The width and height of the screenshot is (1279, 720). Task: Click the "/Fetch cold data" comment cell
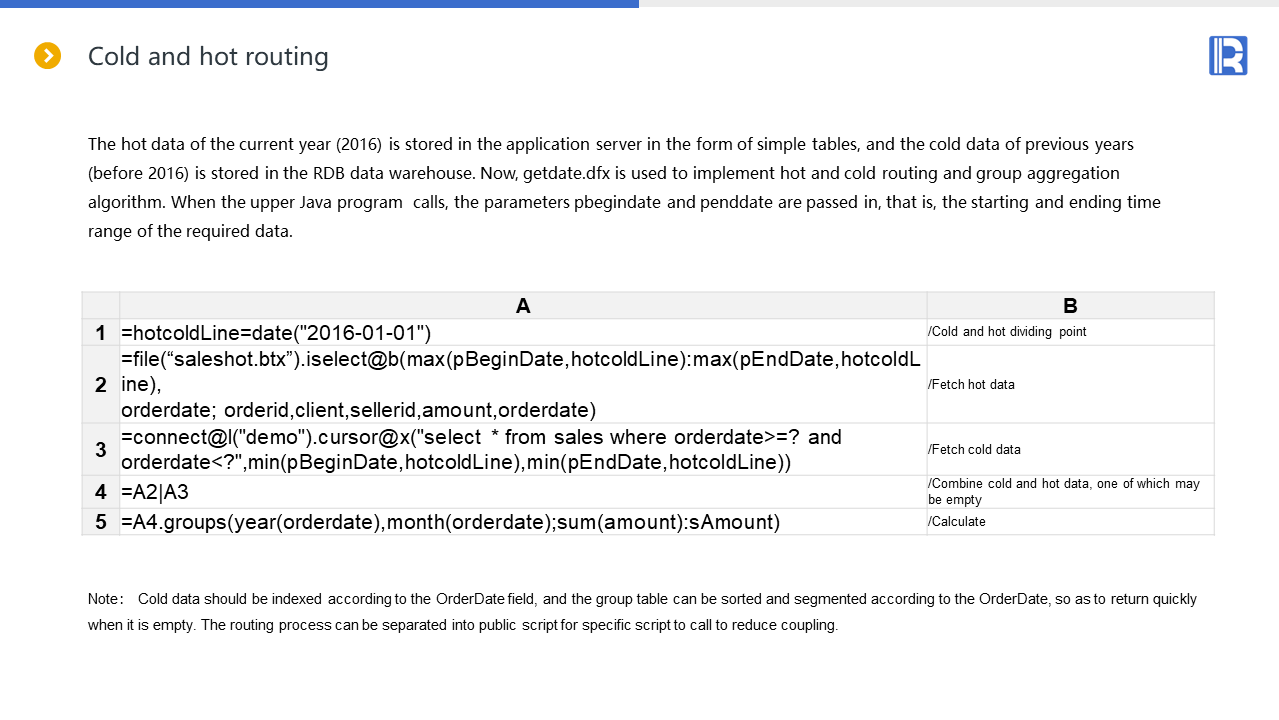(x=974, y=450)
